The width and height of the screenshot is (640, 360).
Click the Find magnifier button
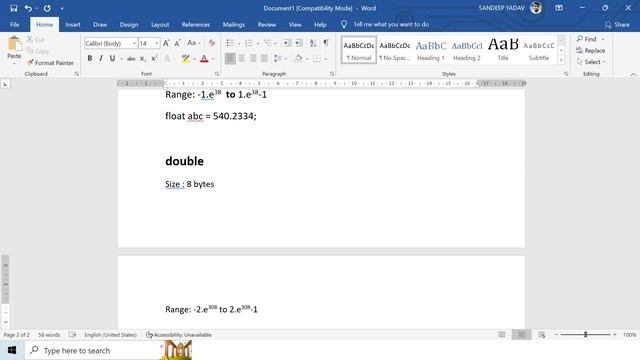[x=587, y=39]
